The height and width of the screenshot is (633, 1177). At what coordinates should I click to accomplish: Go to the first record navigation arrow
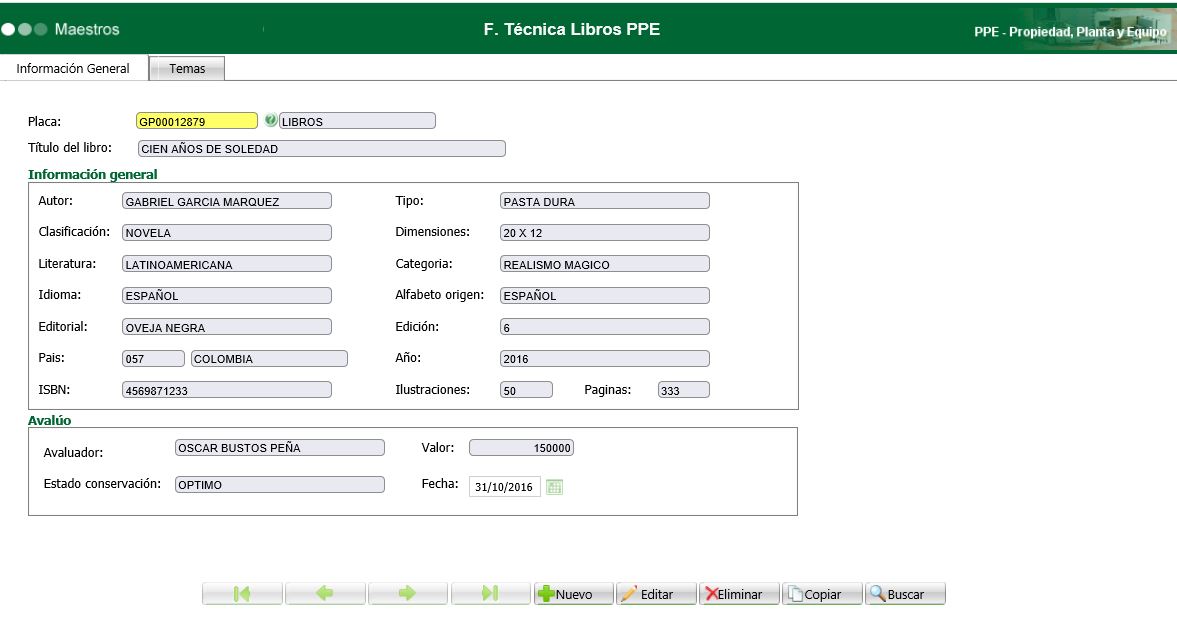click(242, 594)
